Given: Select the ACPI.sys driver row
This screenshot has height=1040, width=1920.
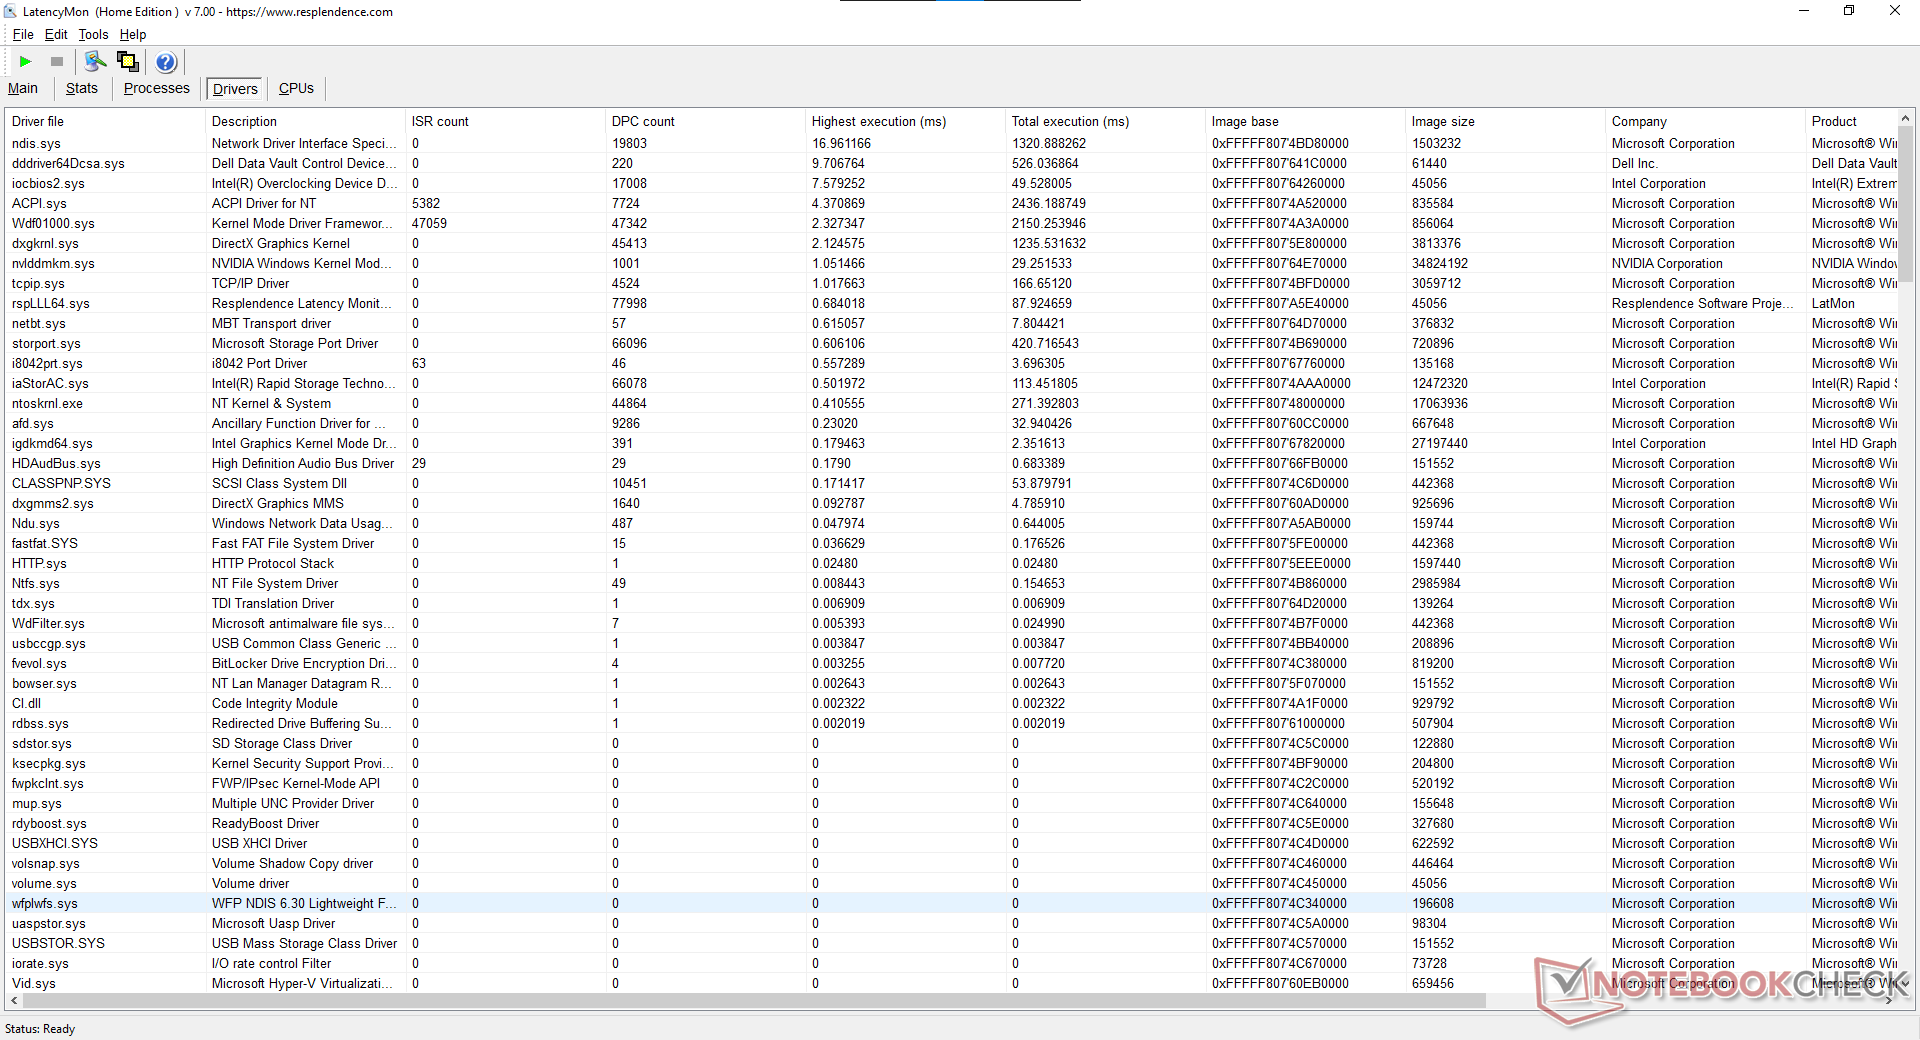Looking at the screenshot, I should [x=952, y=203].
